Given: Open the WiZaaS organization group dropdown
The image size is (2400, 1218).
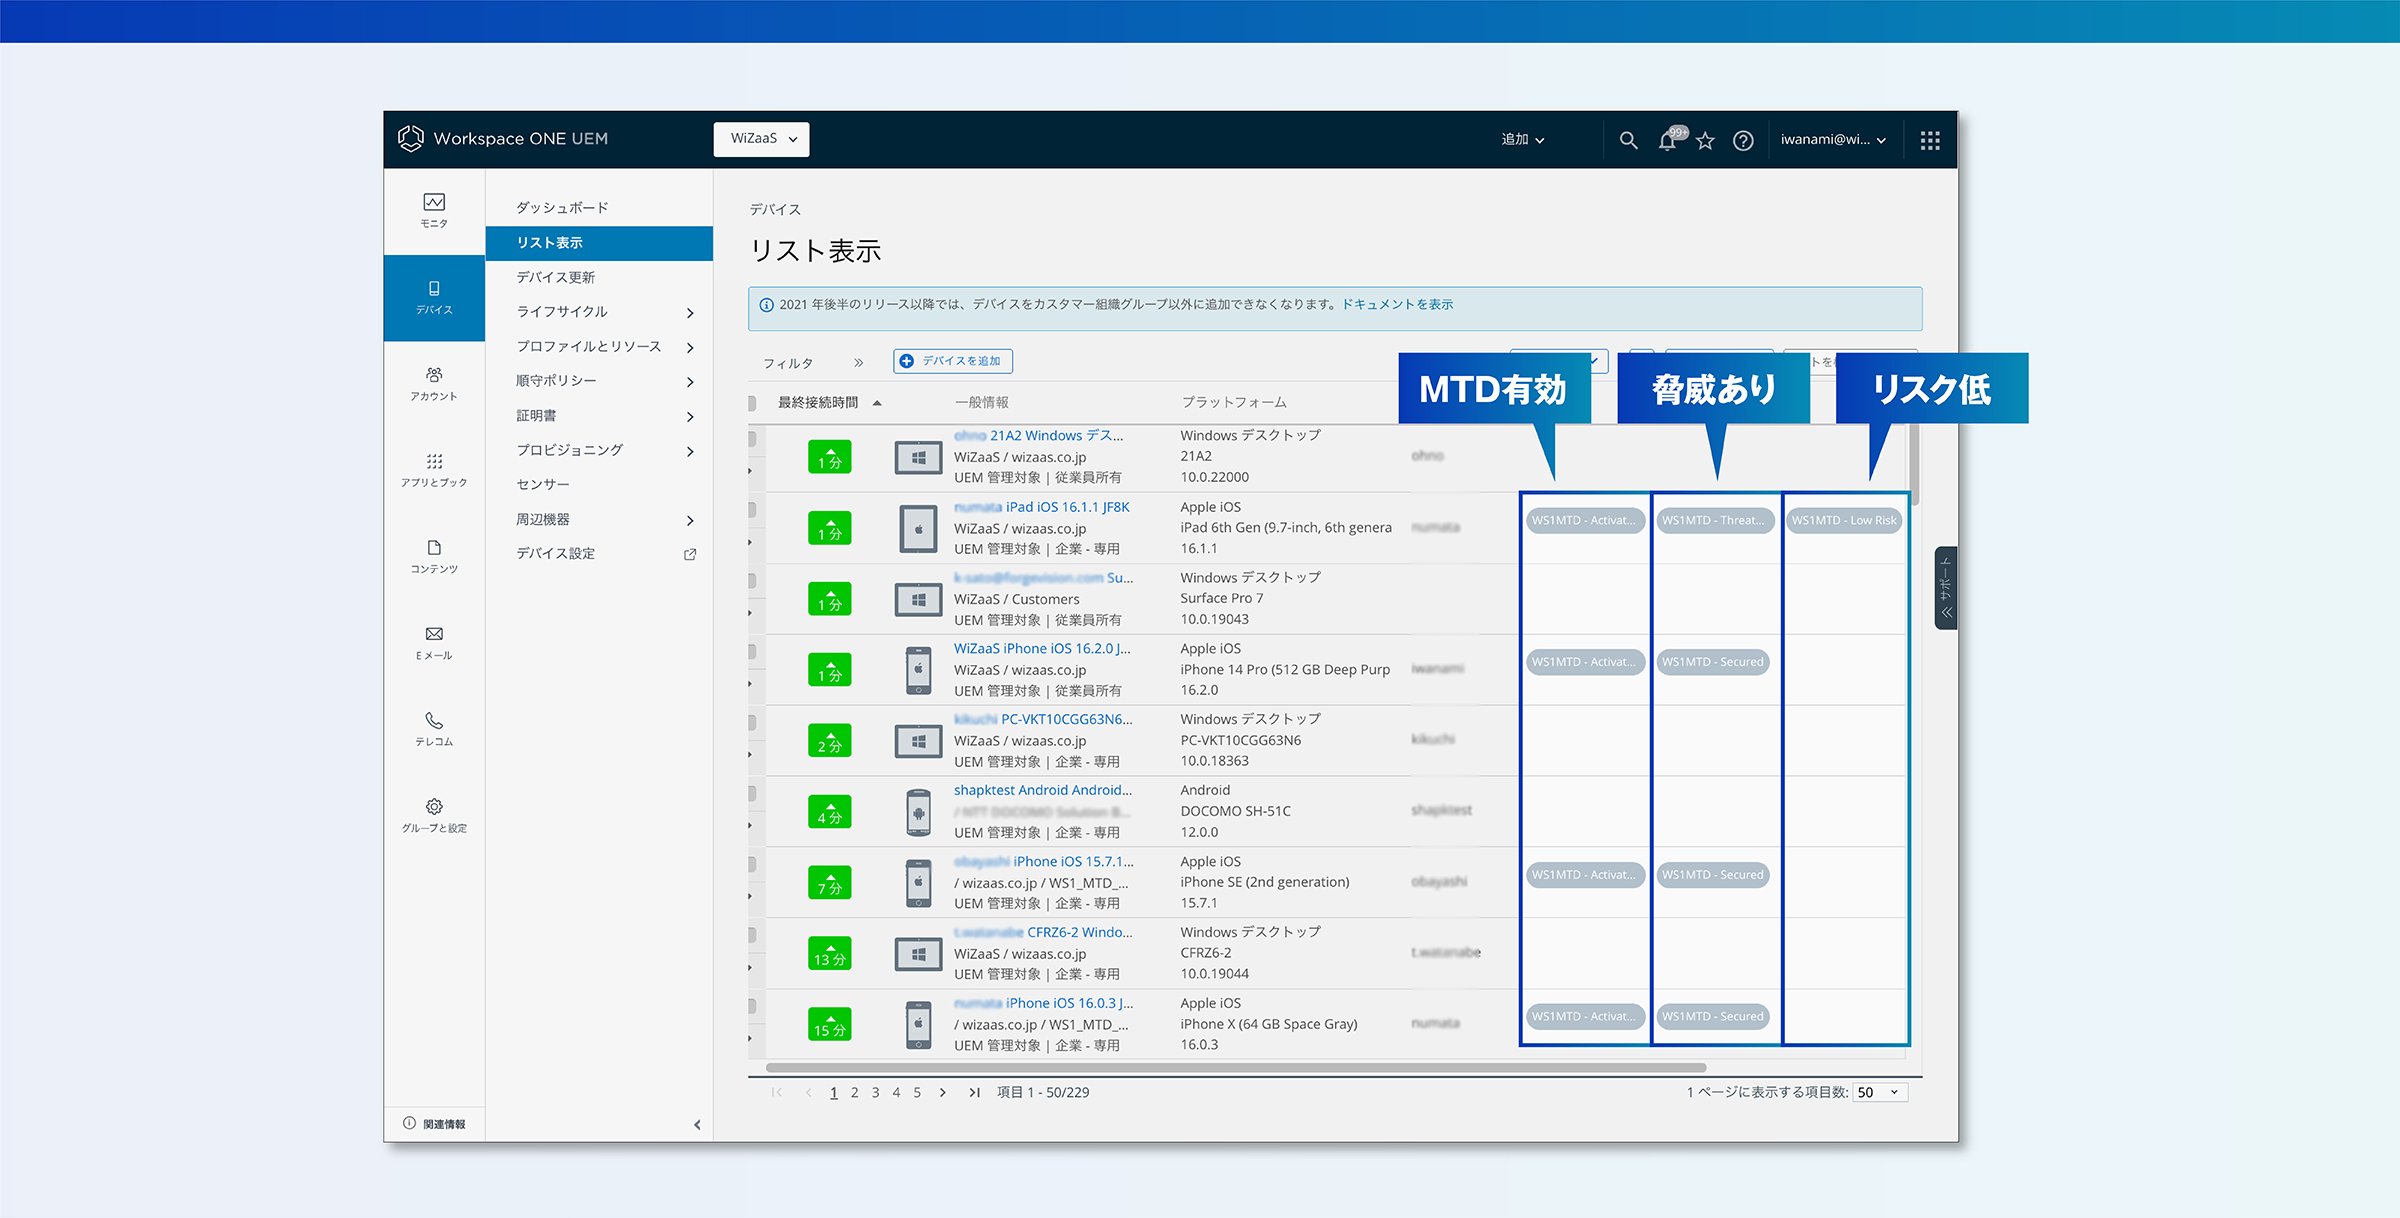Looking at the screenshot, I should coord(762,139).
